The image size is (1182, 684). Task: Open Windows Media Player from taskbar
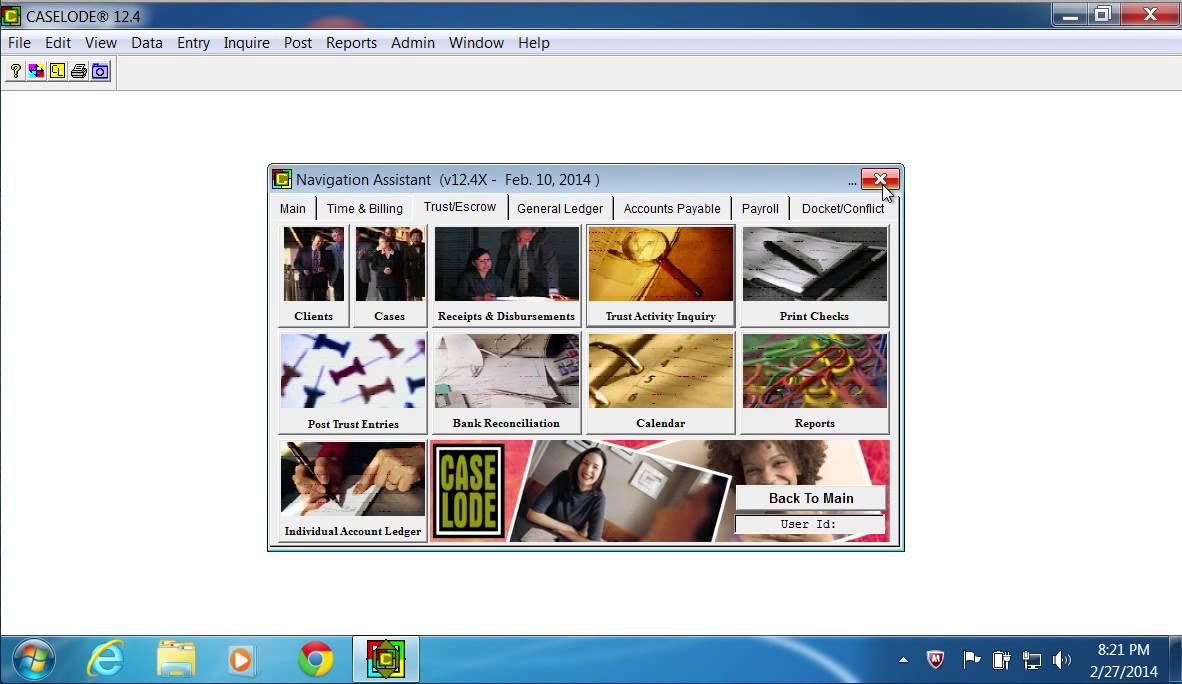point(240,660)
